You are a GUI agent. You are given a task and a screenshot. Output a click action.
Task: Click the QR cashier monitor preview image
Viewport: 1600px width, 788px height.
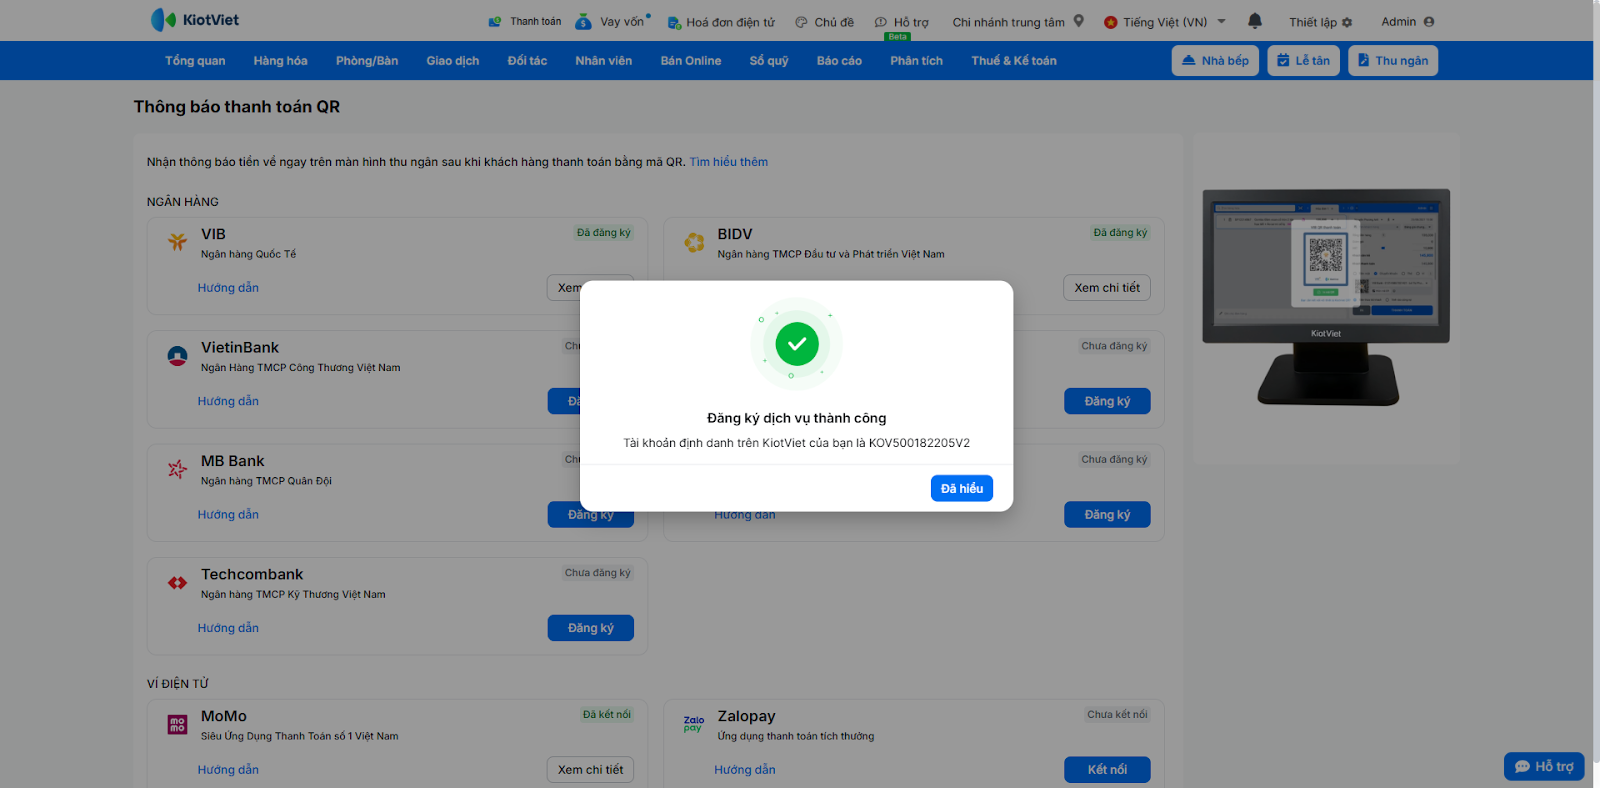point(1326,297)
